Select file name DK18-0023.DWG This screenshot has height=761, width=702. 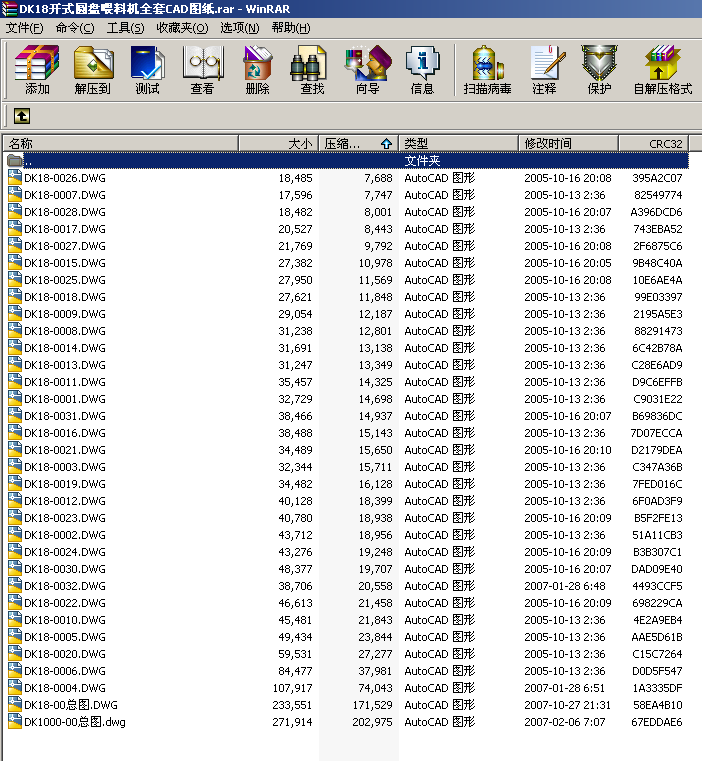coord(65,518)
